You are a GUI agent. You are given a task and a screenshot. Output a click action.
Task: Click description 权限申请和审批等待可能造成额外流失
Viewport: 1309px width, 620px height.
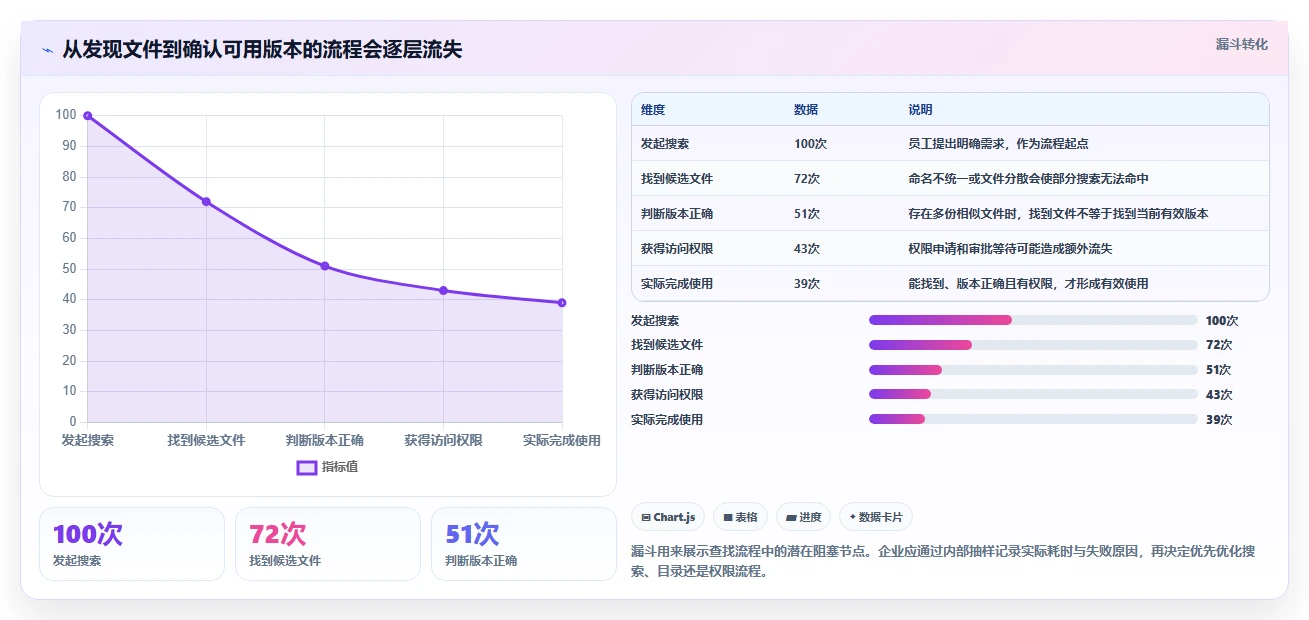pyautogui.click(x=1010, y=249)
